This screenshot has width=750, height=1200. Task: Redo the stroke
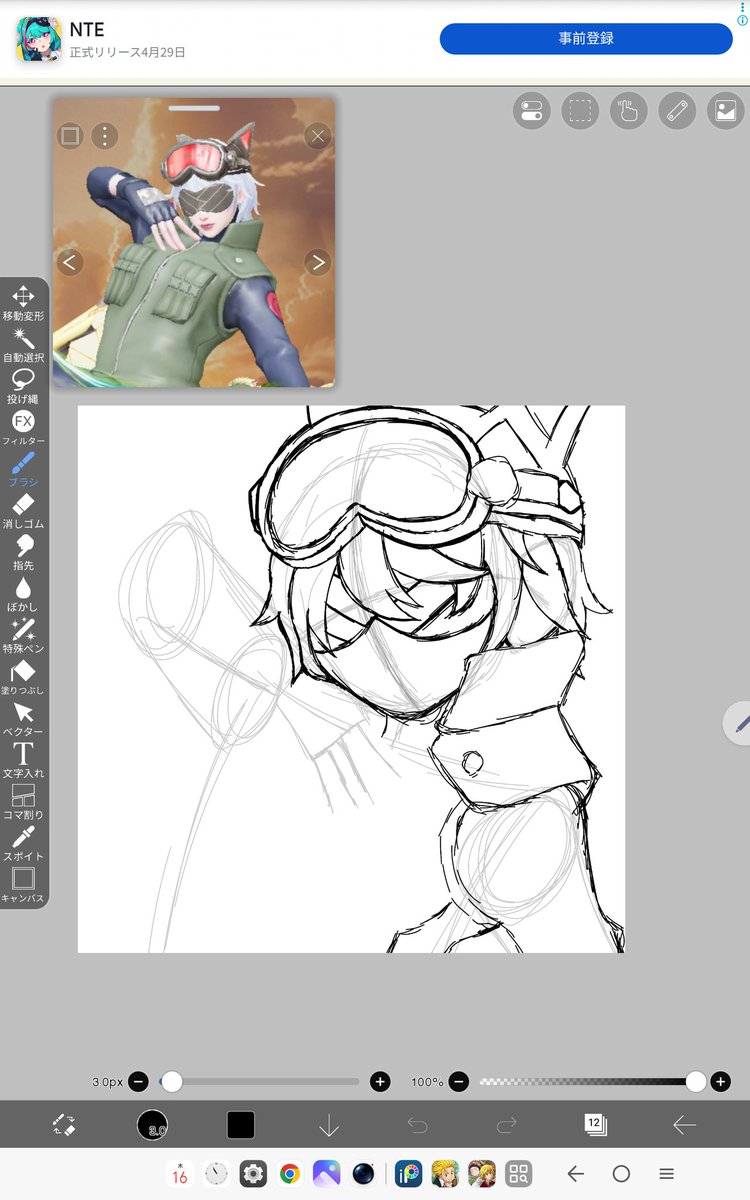507,1125
